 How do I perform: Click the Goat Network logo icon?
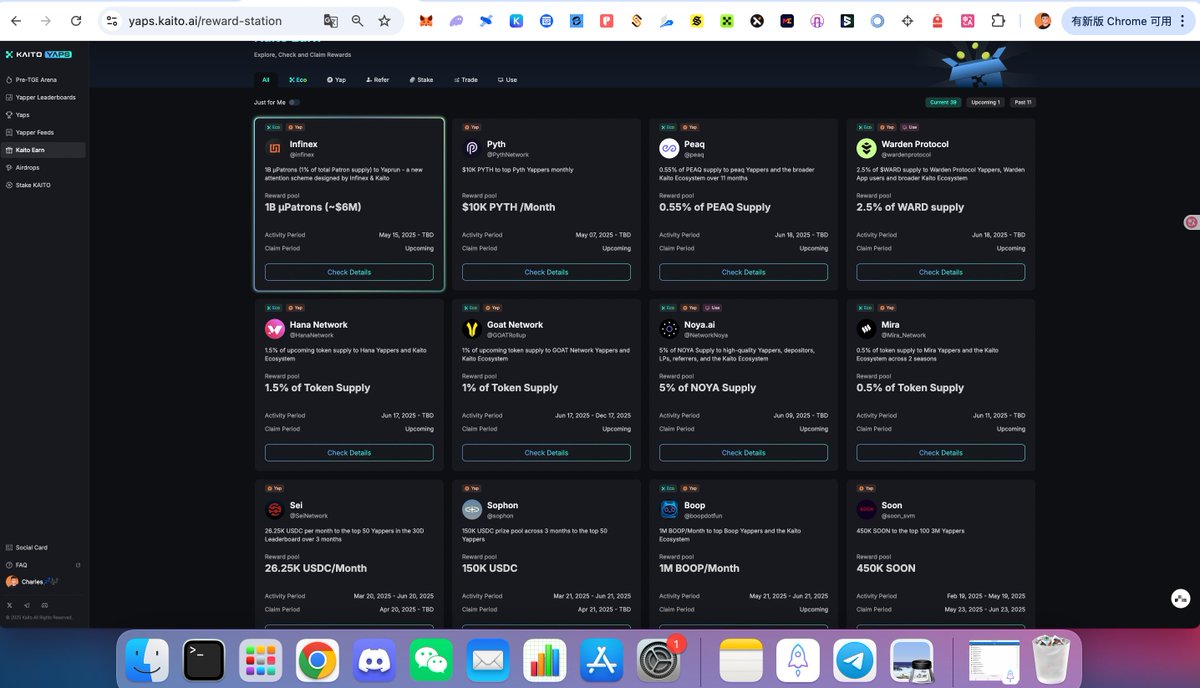[472, 329]
